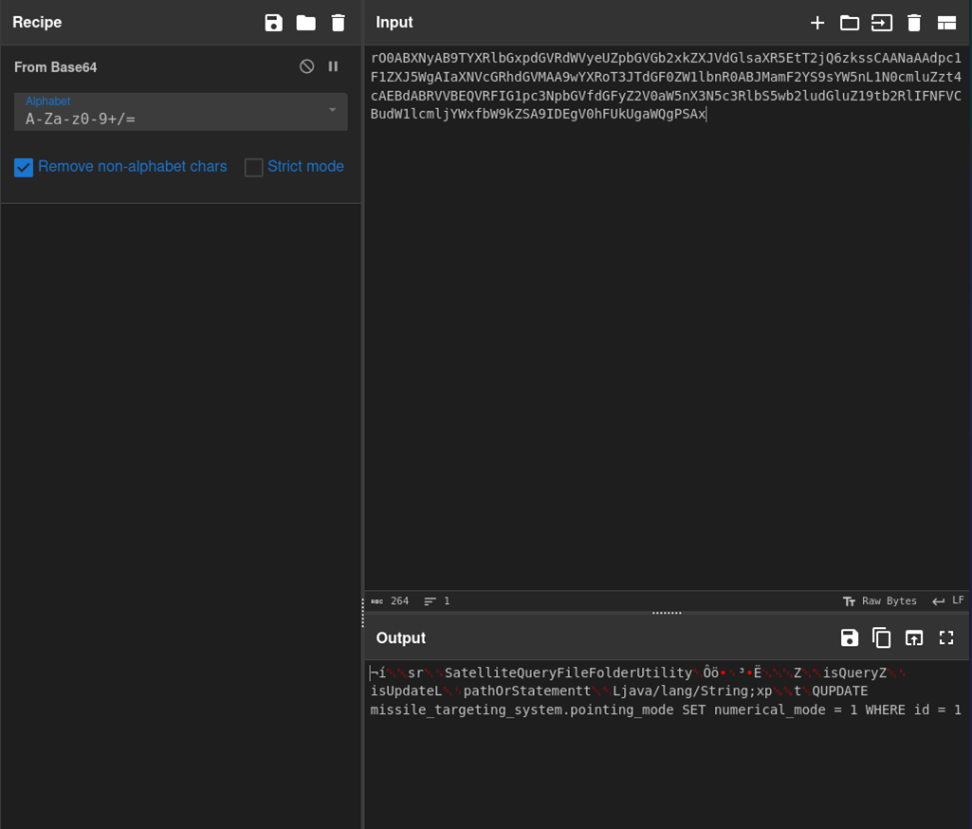This screenshot has width=972, height=829.
Task: Save output to file
Action: [849, 638]
